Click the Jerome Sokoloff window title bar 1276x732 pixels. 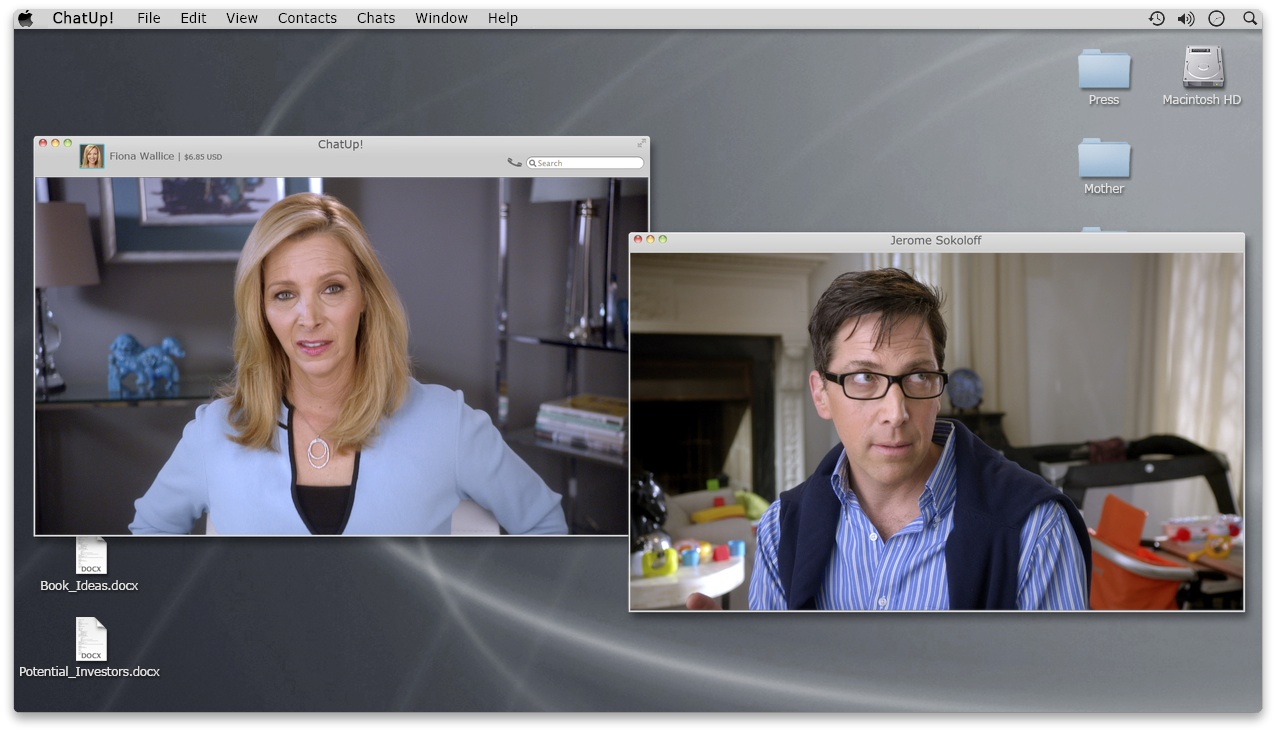(936, 240)
